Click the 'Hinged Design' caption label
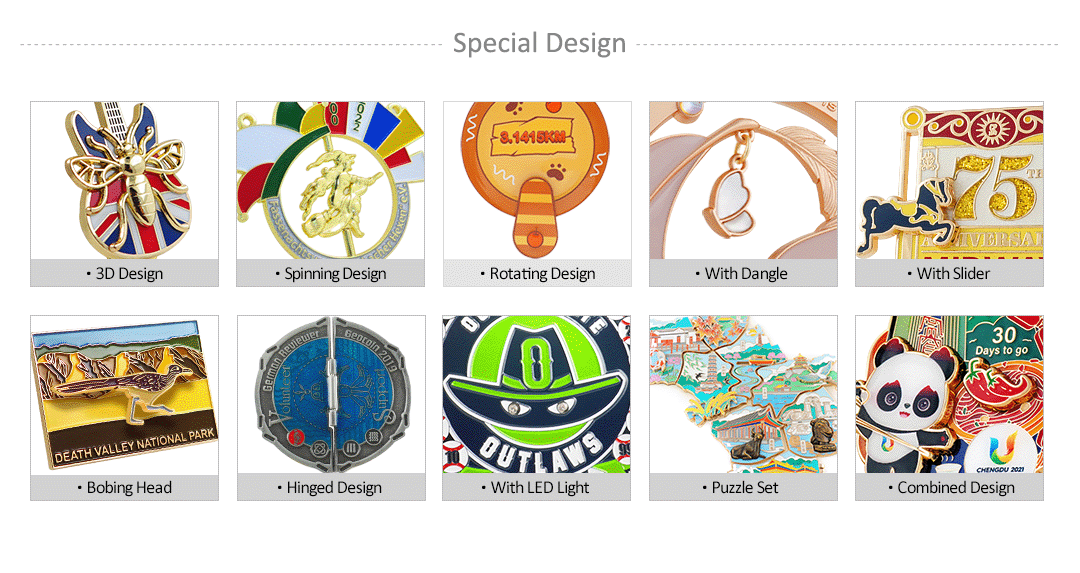 [x=329, y=488]
